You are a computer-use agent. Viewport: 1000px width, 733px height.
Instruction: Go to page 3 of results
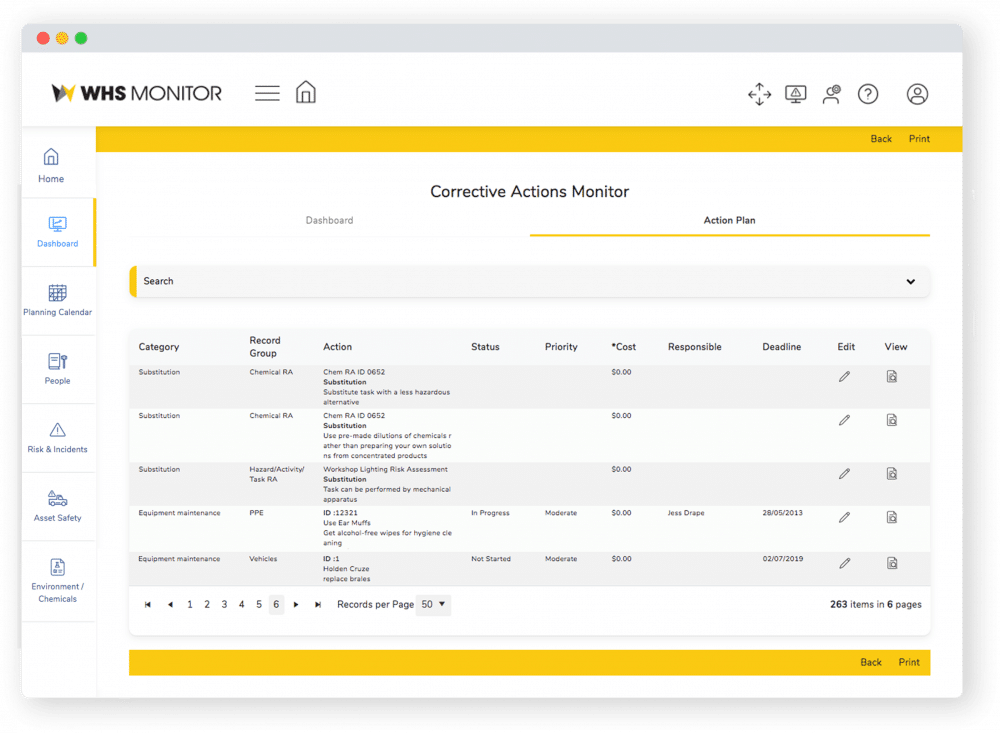[x=224, y=604]
